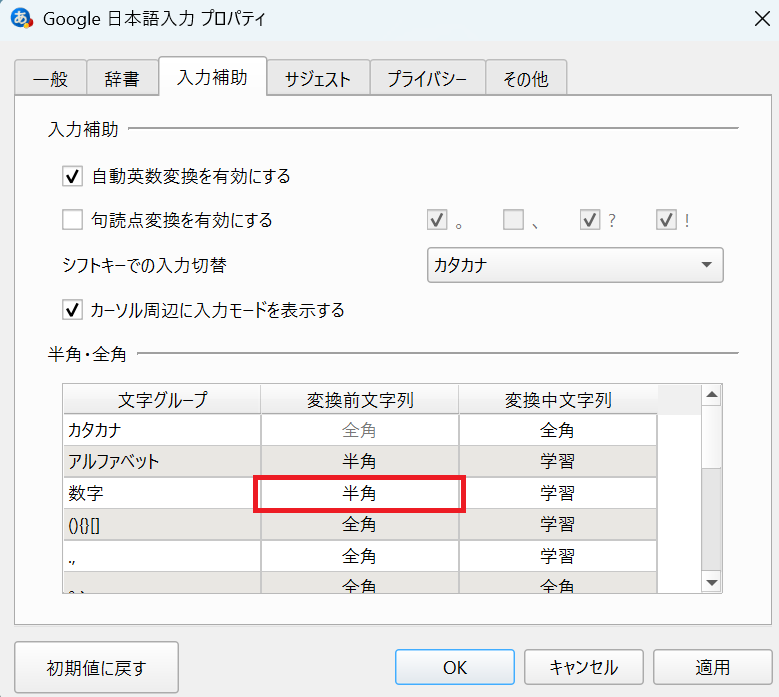Screen dimensions: 779x697
Task: Toggle the 、 punctuation checkbox
Action: [x=513, y=220]
